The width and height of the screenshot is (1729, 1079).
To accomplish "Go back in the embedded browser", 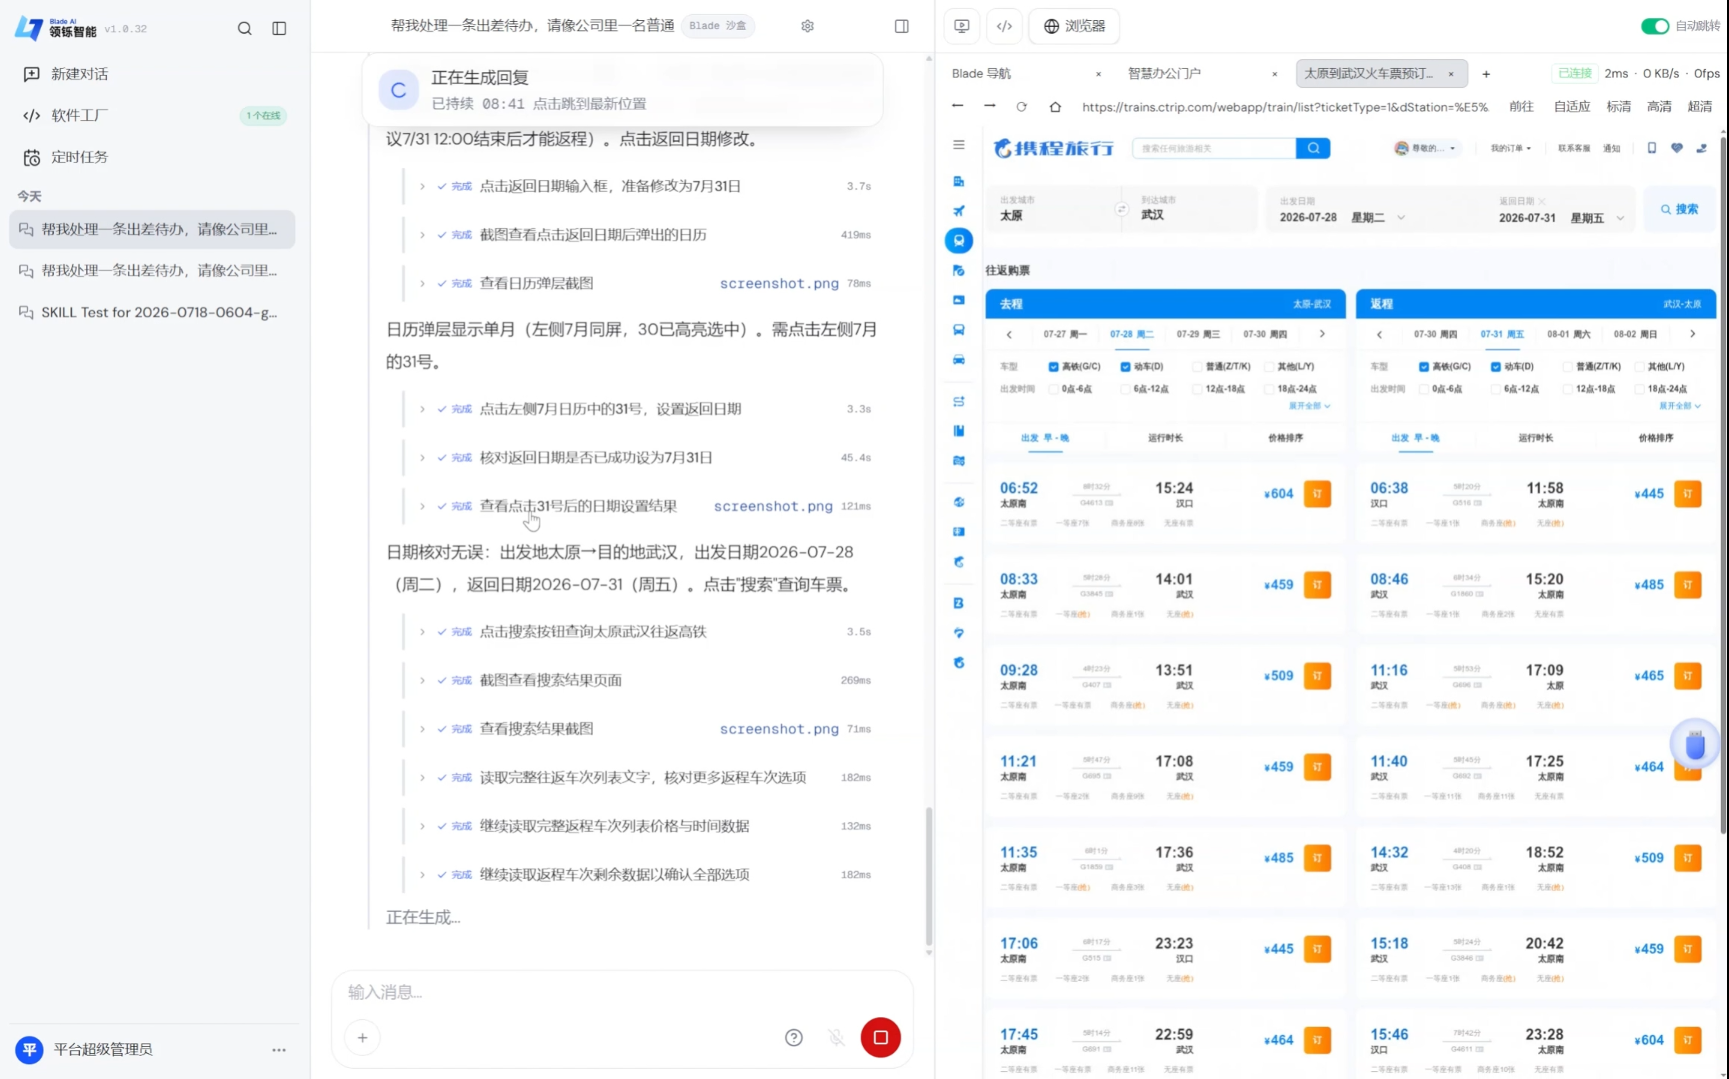I will [x=957, y=106].
